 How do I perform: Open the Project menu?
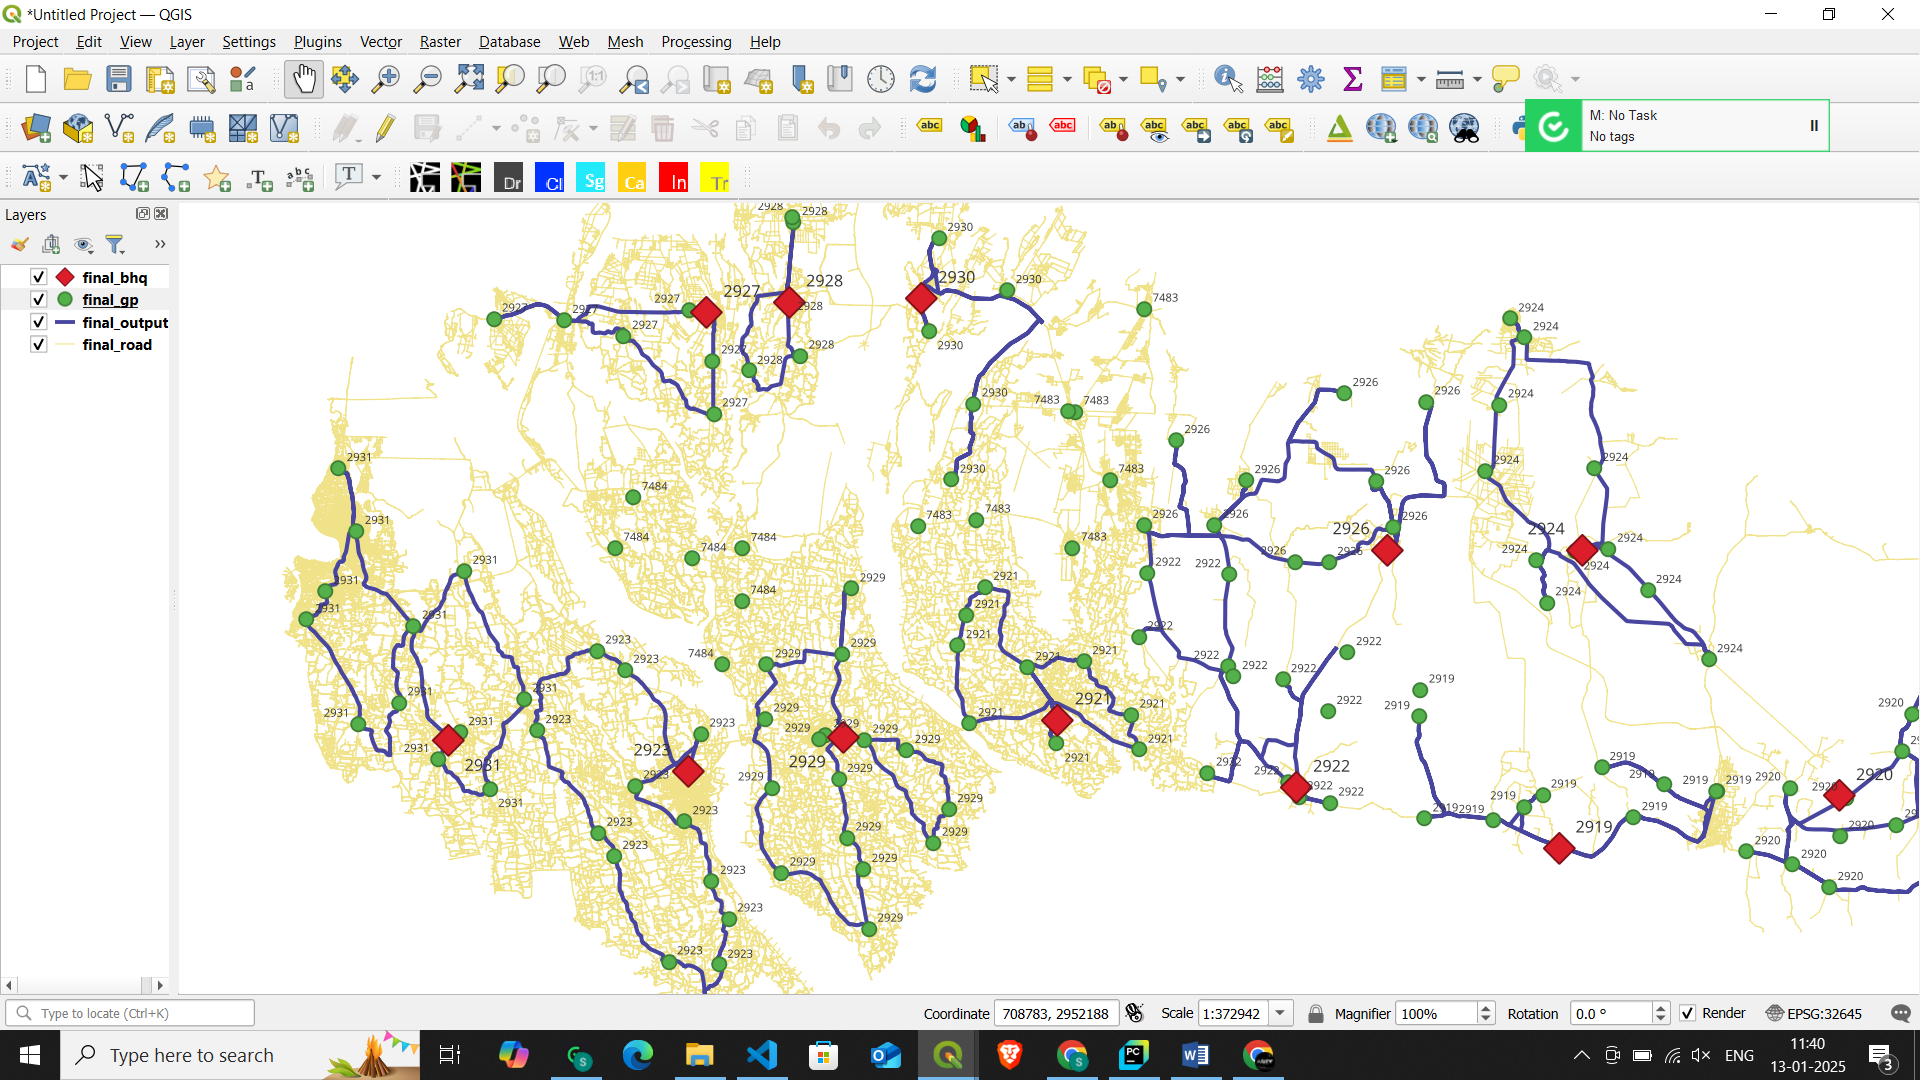point(35,41)
